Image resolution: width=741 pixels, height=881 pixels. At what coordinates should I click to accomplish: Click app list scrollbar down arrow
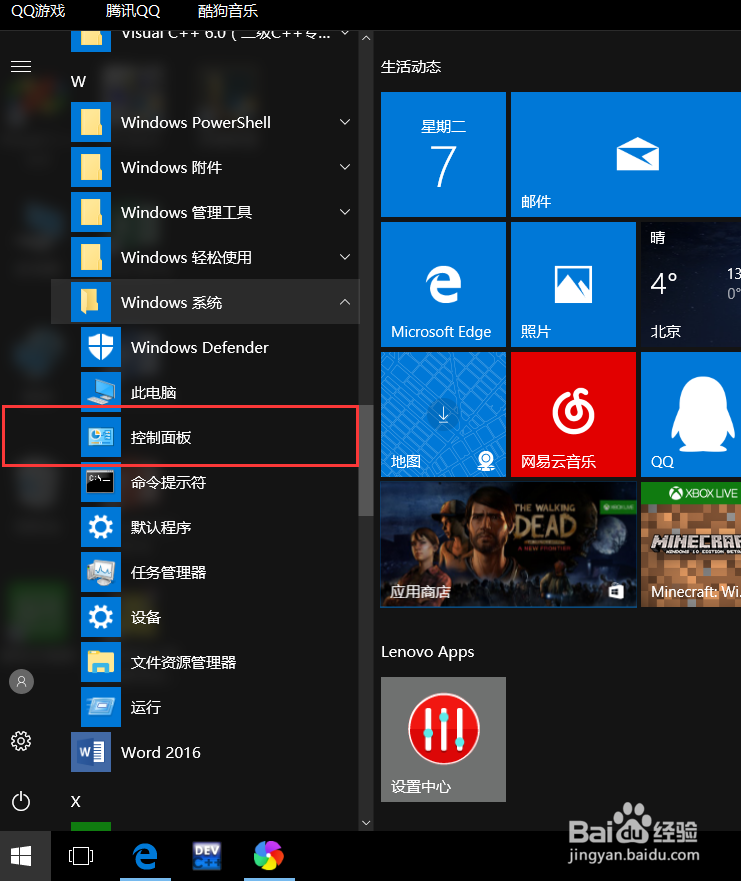click(x=366, y=823)
